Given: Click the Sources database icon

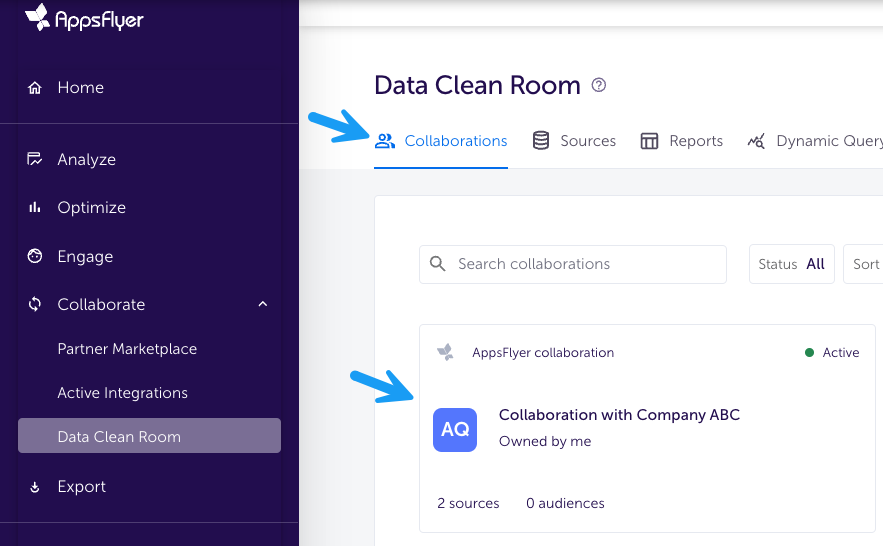Looking at the screenshot, I should point(541,141).
